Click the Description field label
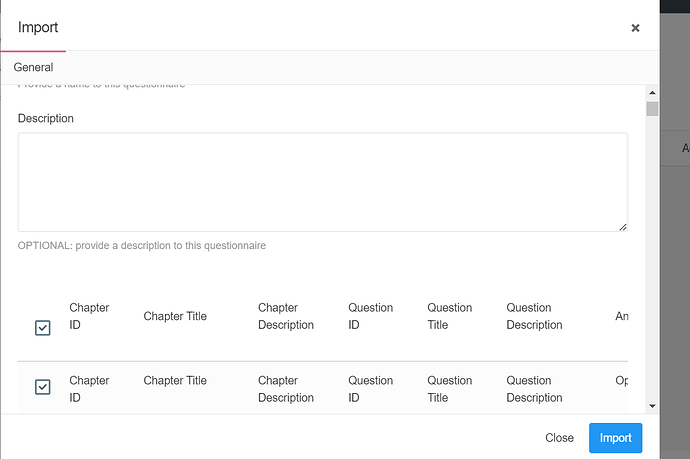The width and height of the screenshot is (690, 459). [x=46, y=118]
